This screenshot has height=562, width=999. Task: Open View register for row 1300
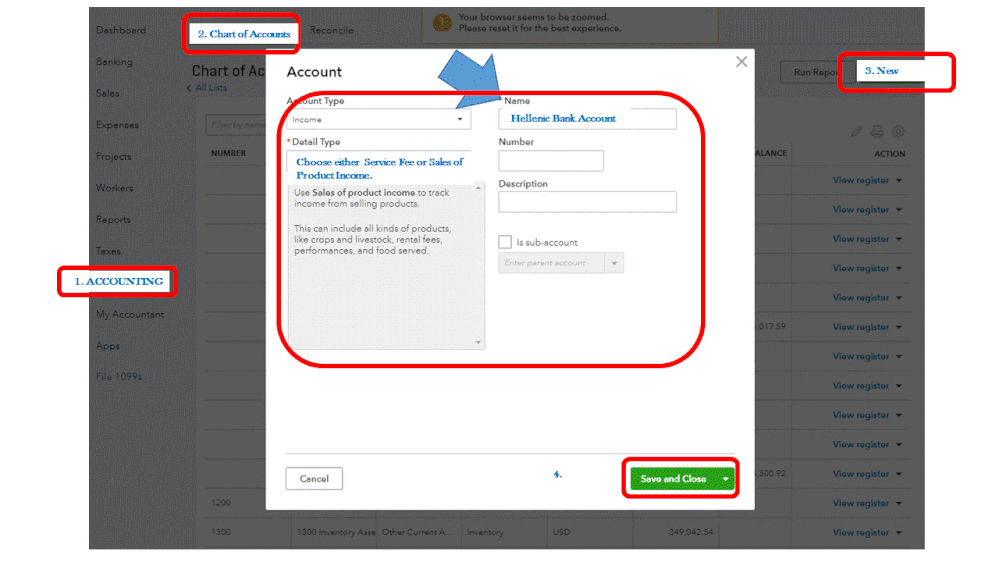[861, 533]
